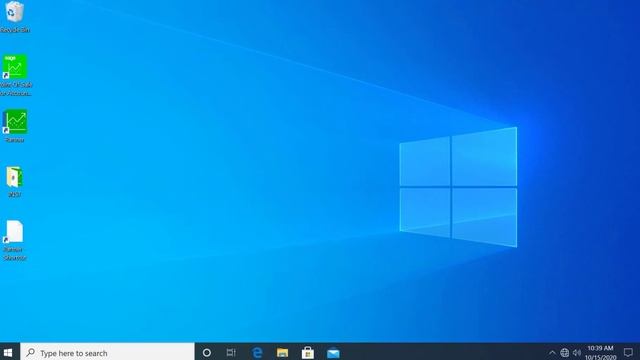Open File Explorer from the taskbar
This screenshot has width=640, height=360.
coord(282,353)
